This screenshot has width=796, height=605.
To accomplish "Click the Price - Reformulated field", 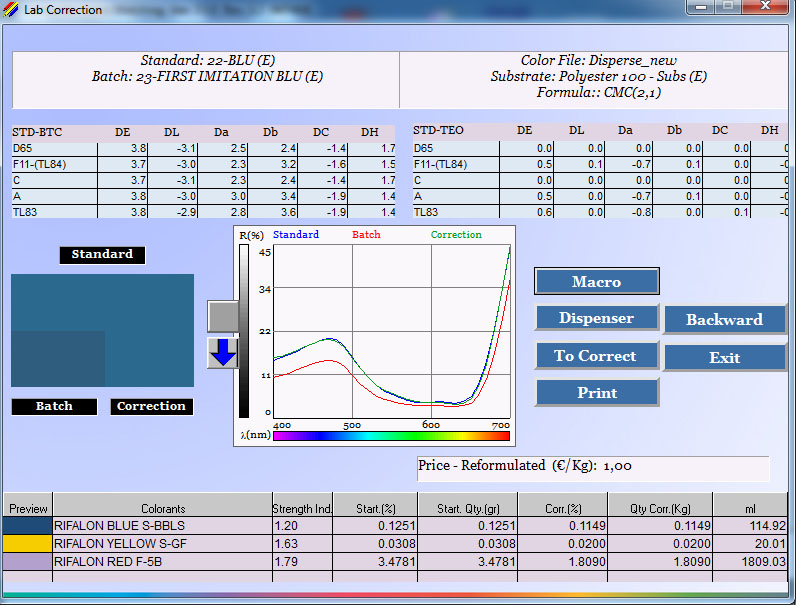I will pyautogui.click(x=593, y=467).
